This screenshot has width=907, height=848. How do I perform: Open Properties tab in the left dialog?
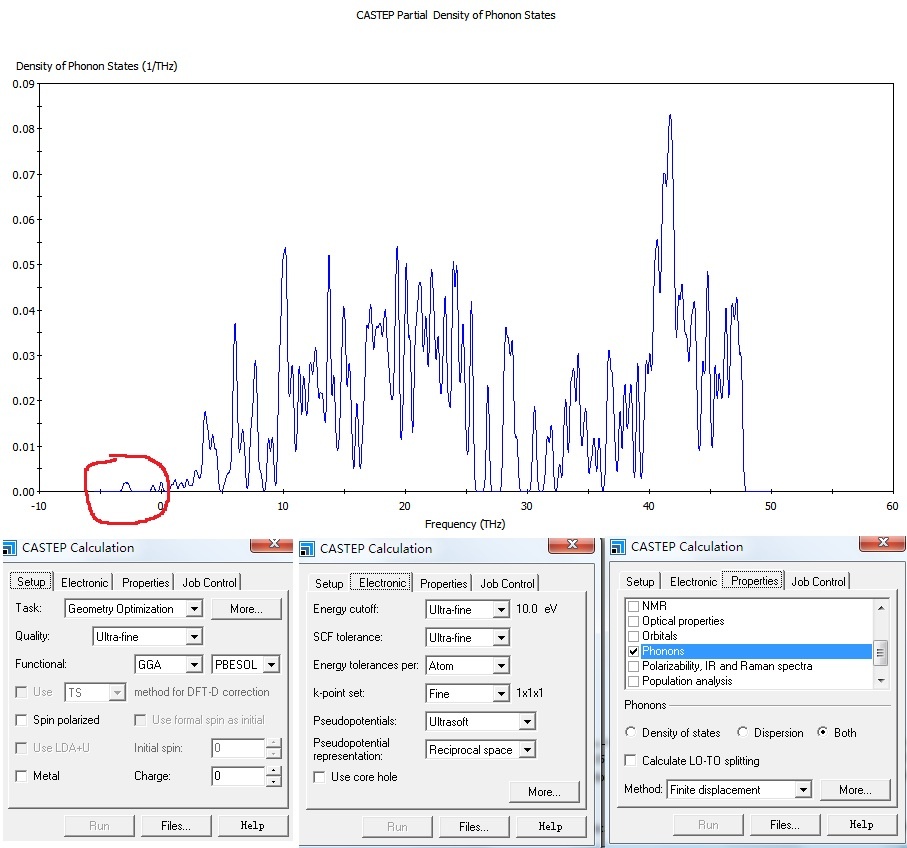tap(145, 582)
